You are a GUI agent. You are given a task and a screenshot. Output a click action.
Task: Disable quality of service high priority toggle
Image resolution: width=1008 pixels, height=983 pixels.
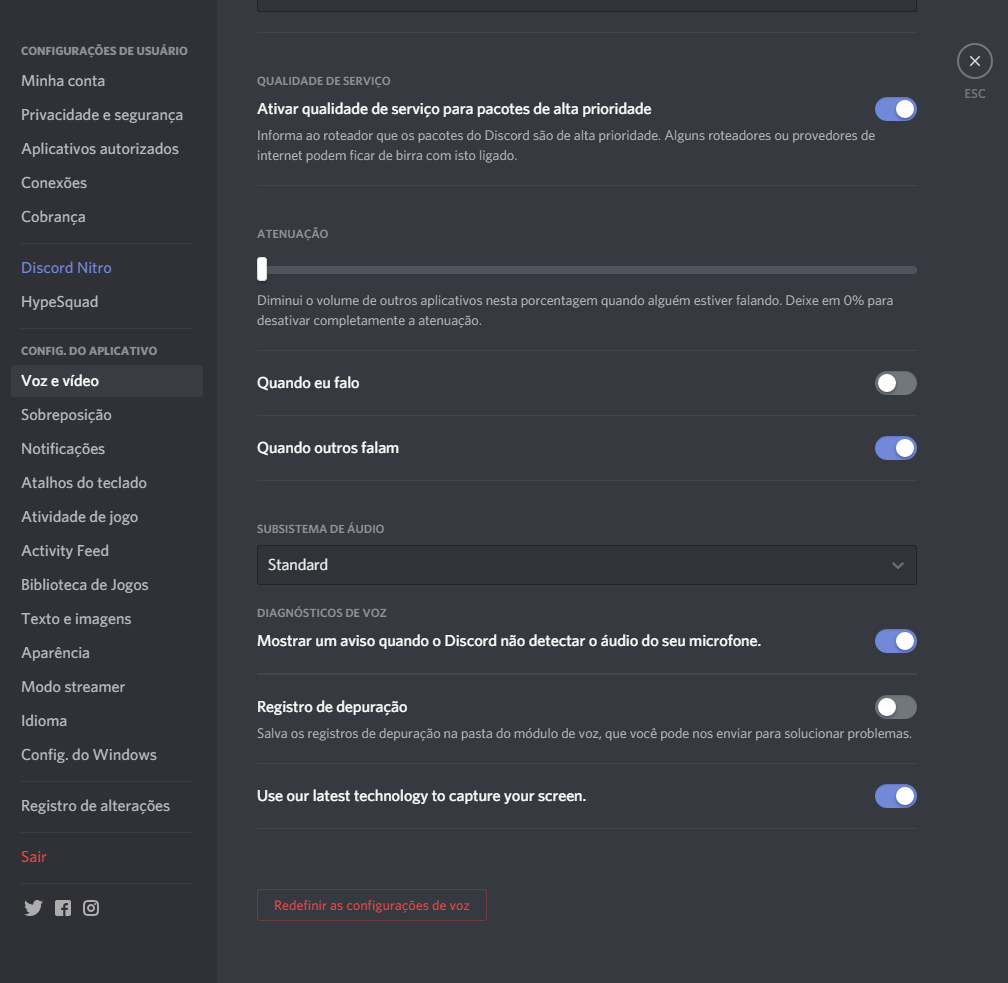896,109
